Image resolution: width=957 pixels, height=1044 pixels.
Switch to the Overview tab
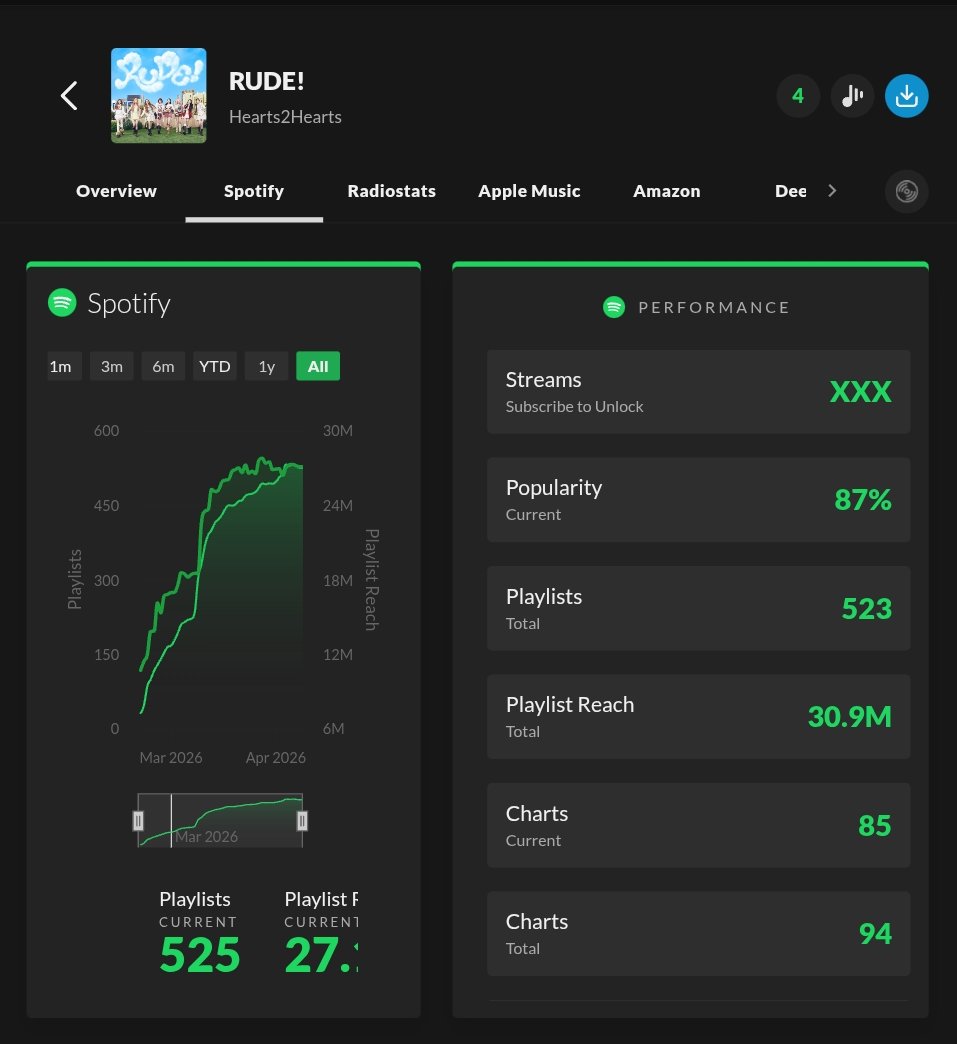point(117,191)
